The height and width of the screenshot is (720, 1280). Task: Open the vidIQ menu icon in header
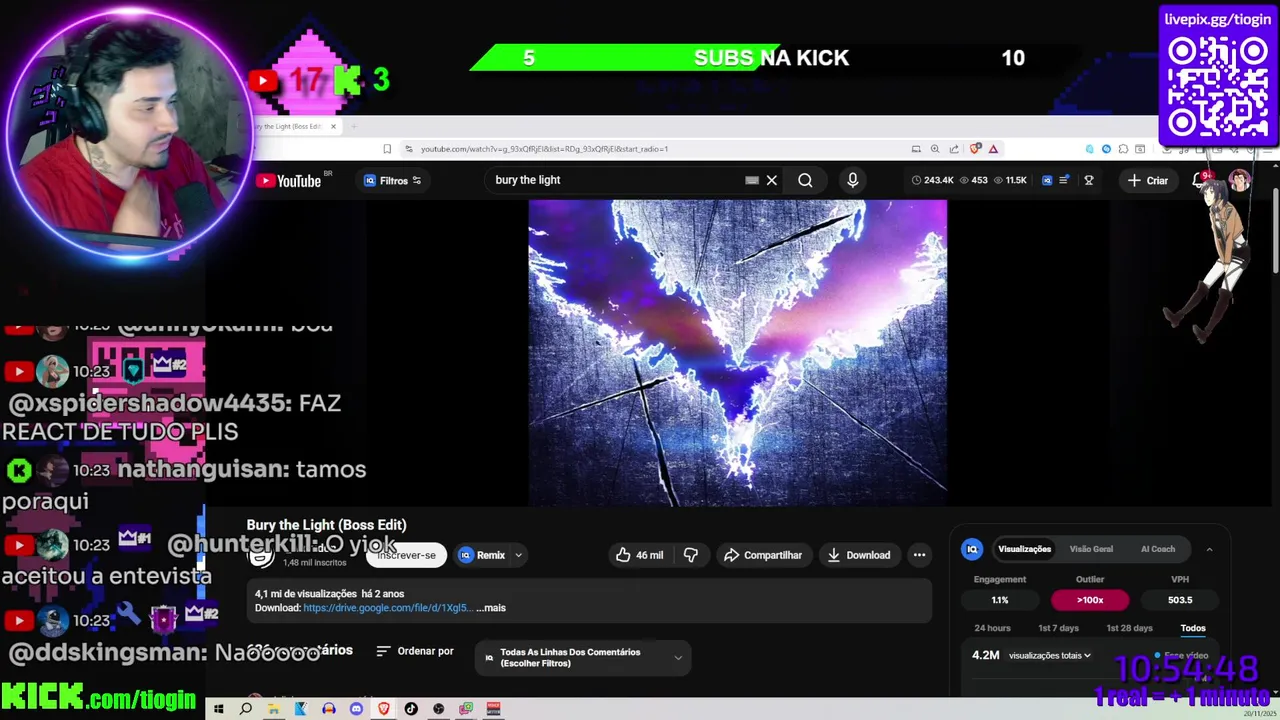[x=1064, y=181]
